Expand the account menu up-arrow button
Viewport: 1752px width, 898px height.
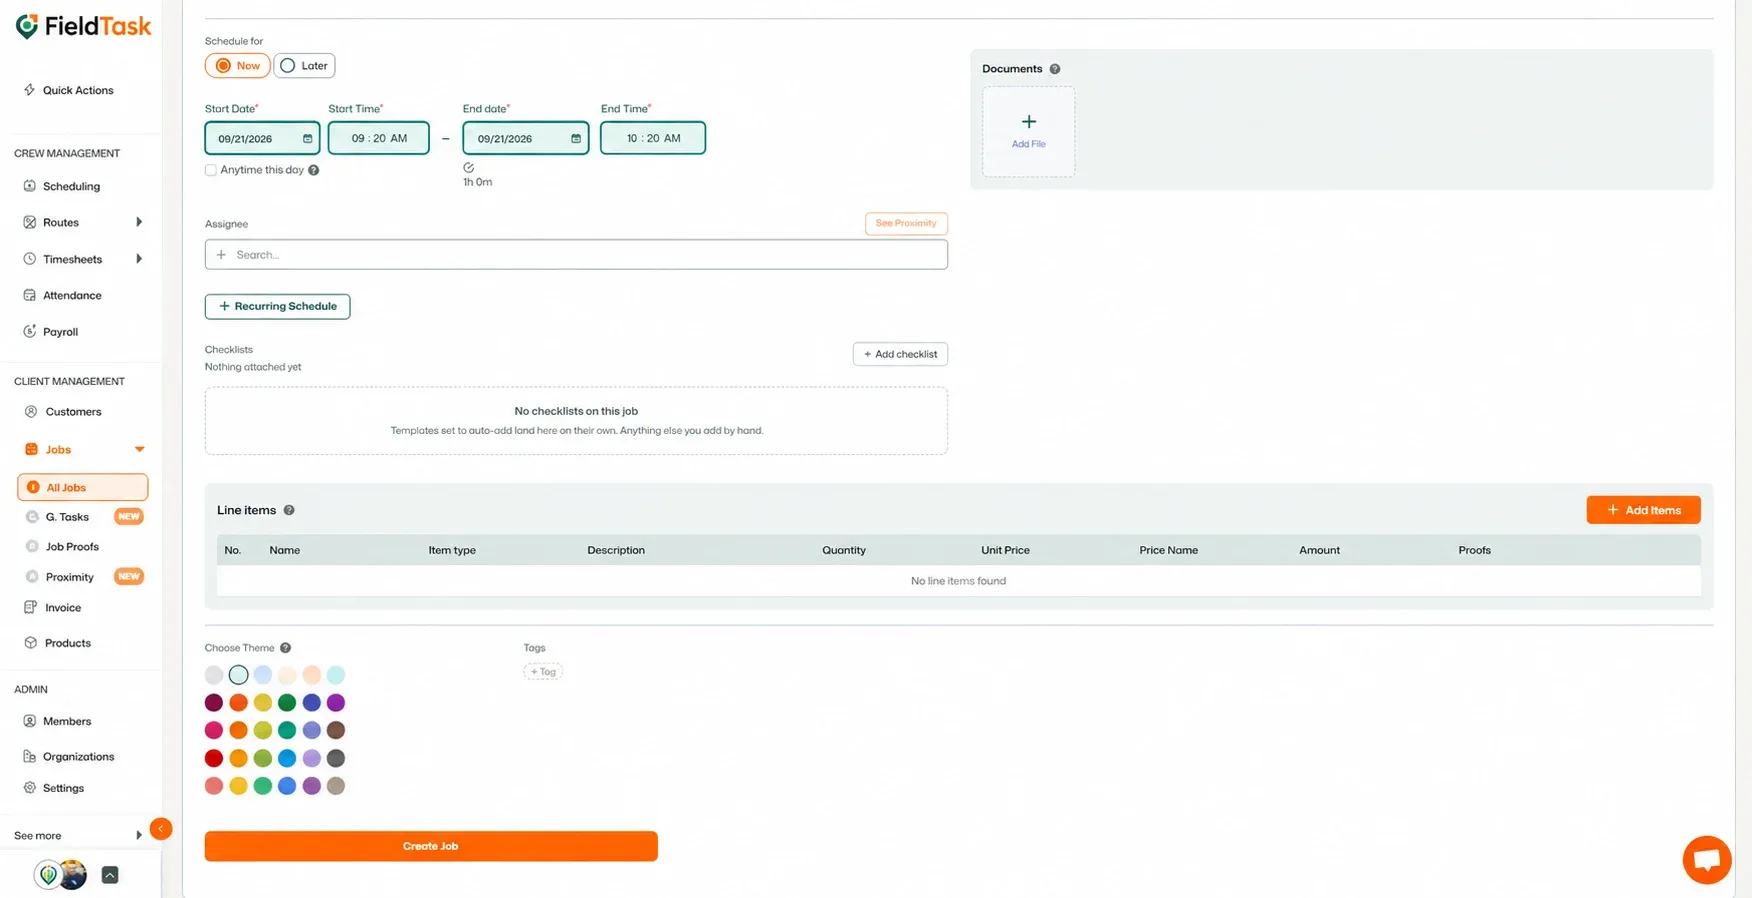[x=110, y=875]
